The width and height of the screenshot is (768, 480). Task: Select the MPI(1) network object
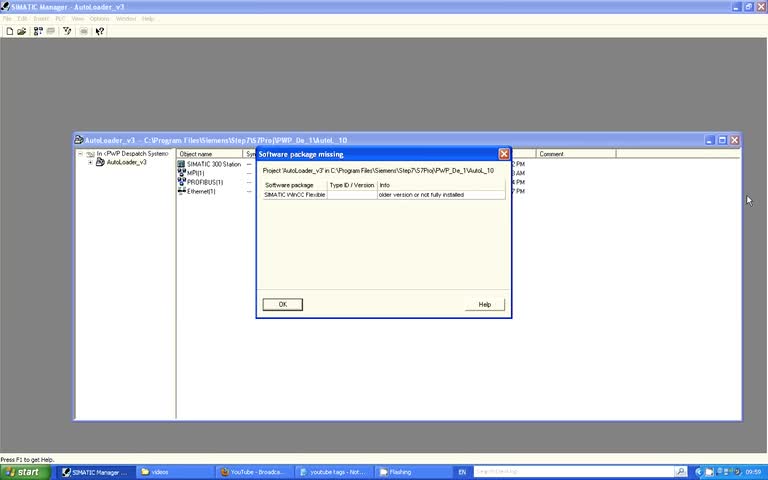click(x=191, y=173)
